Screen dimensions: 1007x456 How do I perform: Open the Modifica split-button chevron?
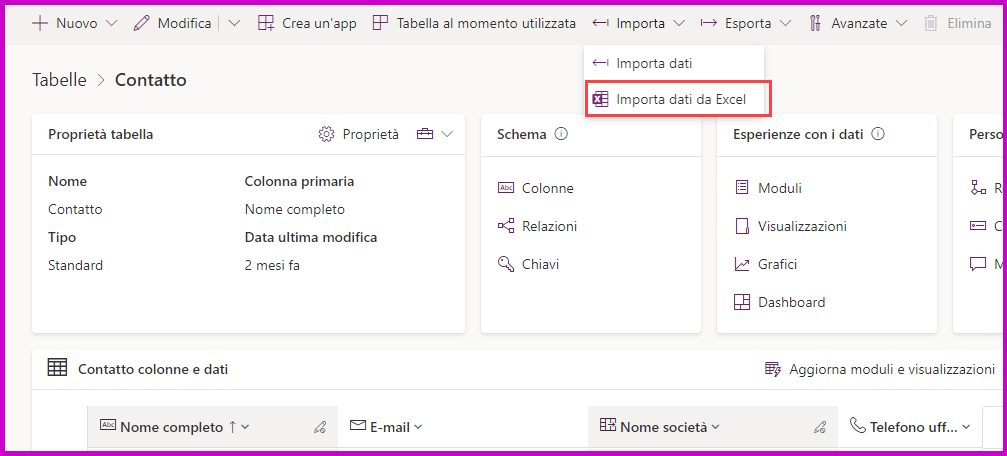234,24
